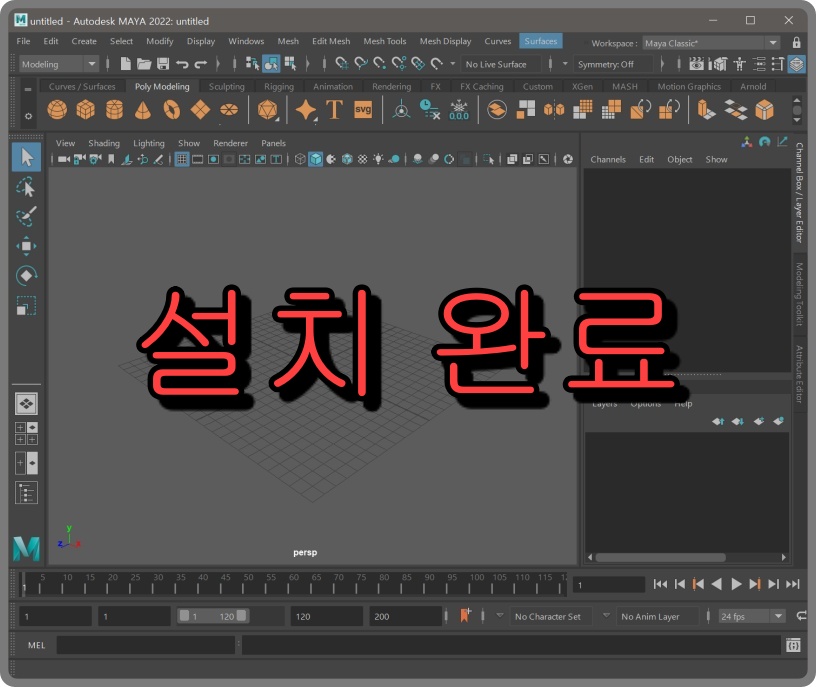816x687 pixels.
Task: Toggle the grid display in the viewport toolbar
Action: 184,160
